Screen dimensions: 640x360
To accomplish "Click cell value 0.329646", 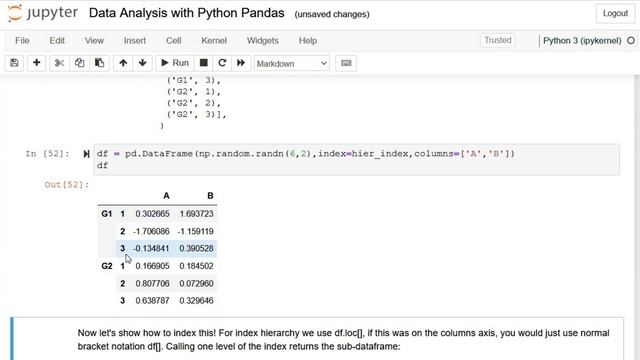I will click(196, 301).
